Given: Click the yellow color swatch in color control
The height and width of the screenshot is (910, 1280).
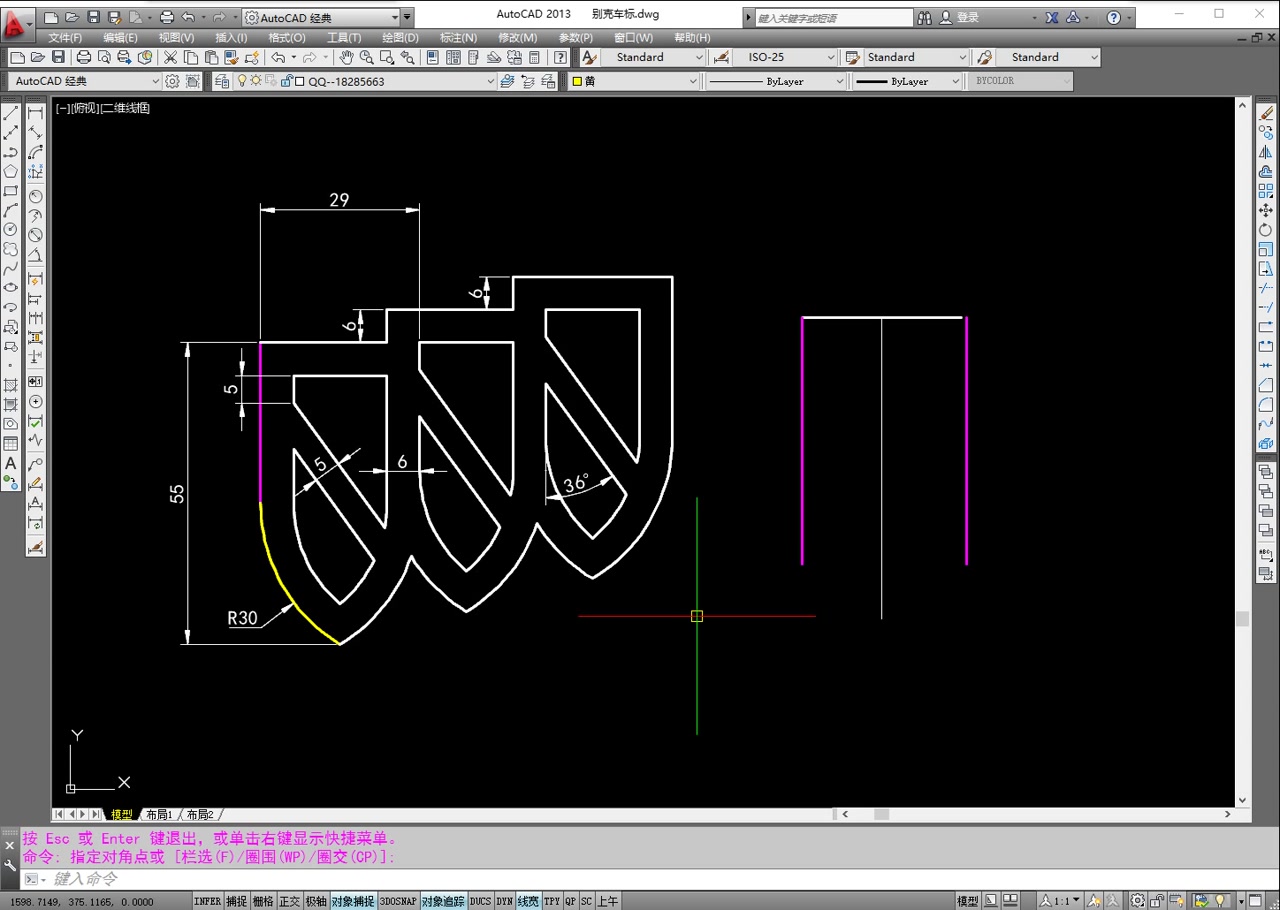Looking at the screenshot, I should 577,81.
